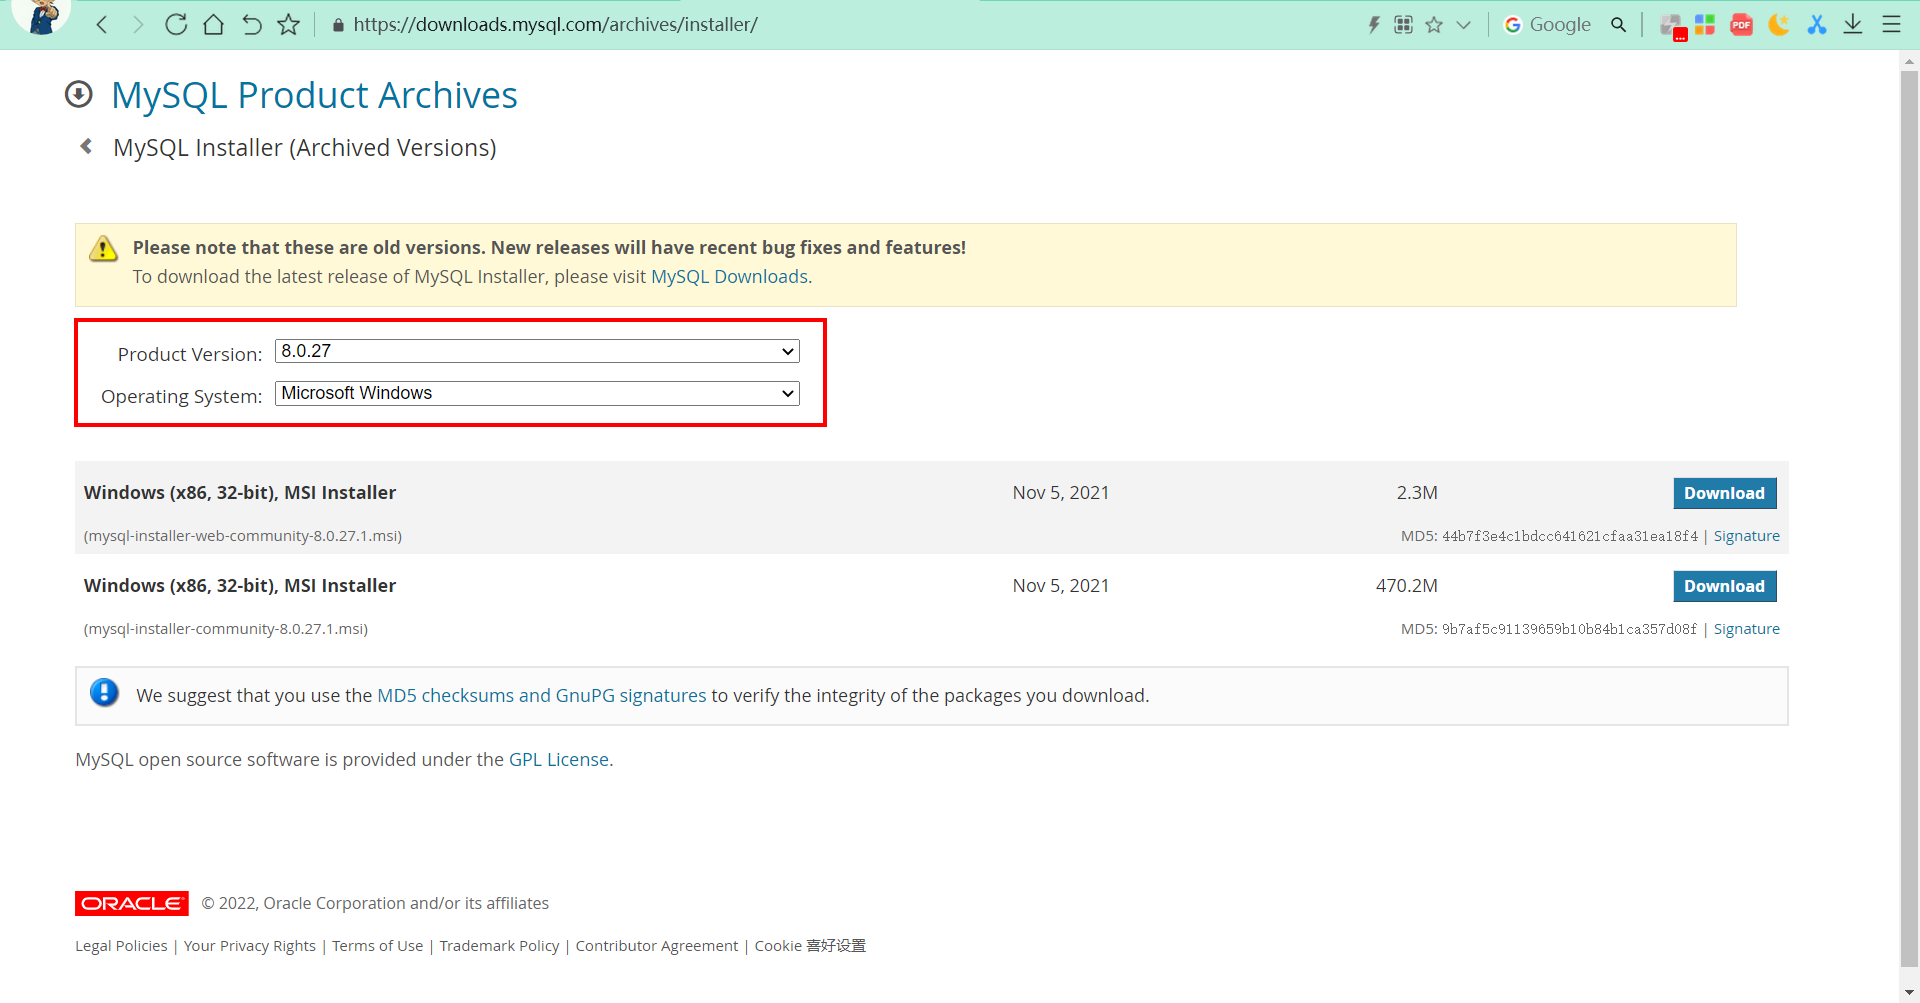Click the page scrollbar down arrow
1920x1003 pixels.
tap(1909, 993)
